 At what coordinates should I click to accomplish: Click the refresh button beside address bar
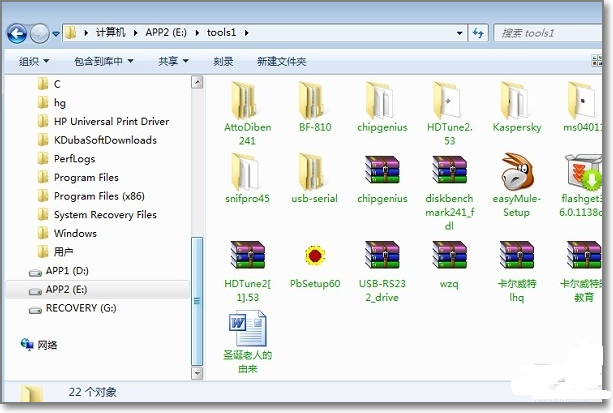pyautogui.click(x=478, y=33)
